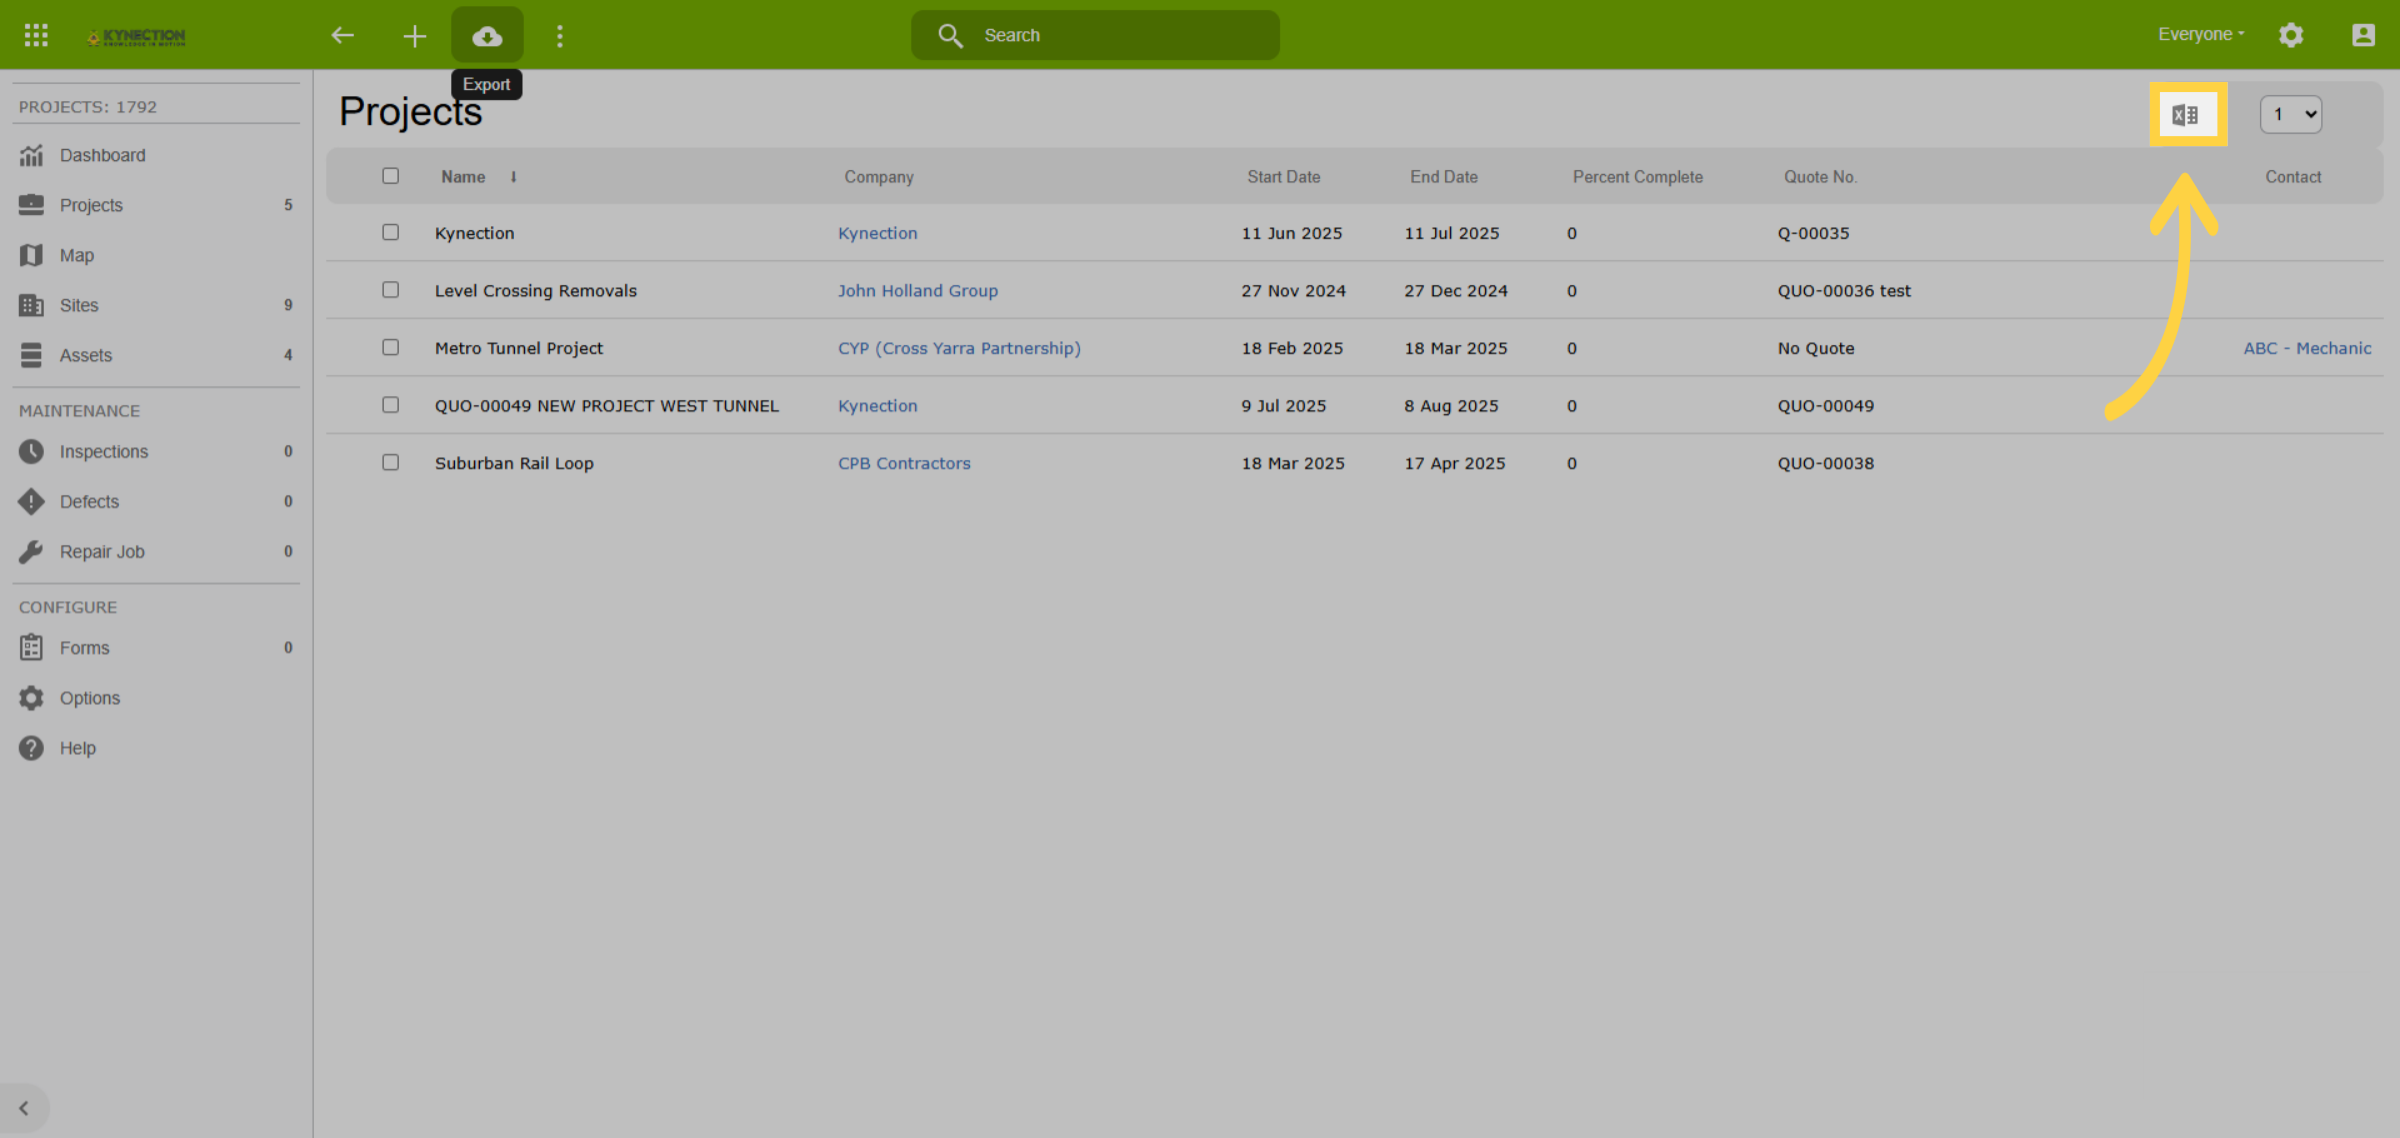The image size is (2400, 1138).
Task: Open Assets in the sidebar
Action: [156, 355]
